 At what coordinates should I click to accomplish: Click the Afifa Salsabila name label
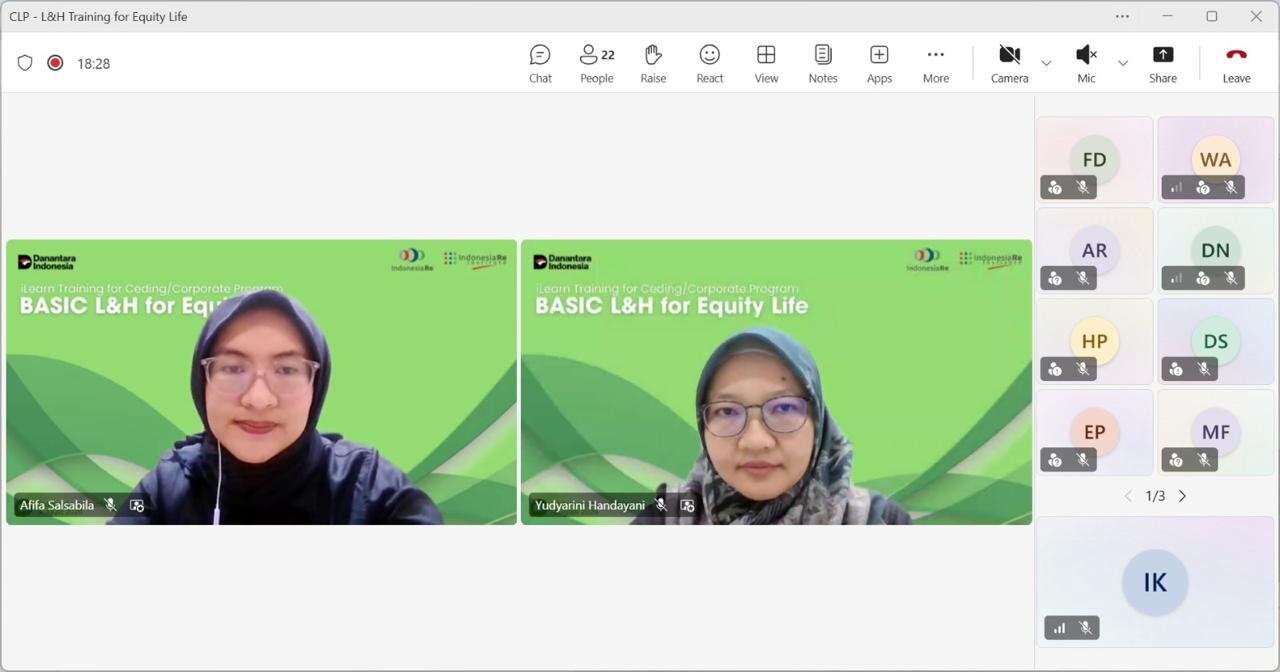click(x=57, y=505)
